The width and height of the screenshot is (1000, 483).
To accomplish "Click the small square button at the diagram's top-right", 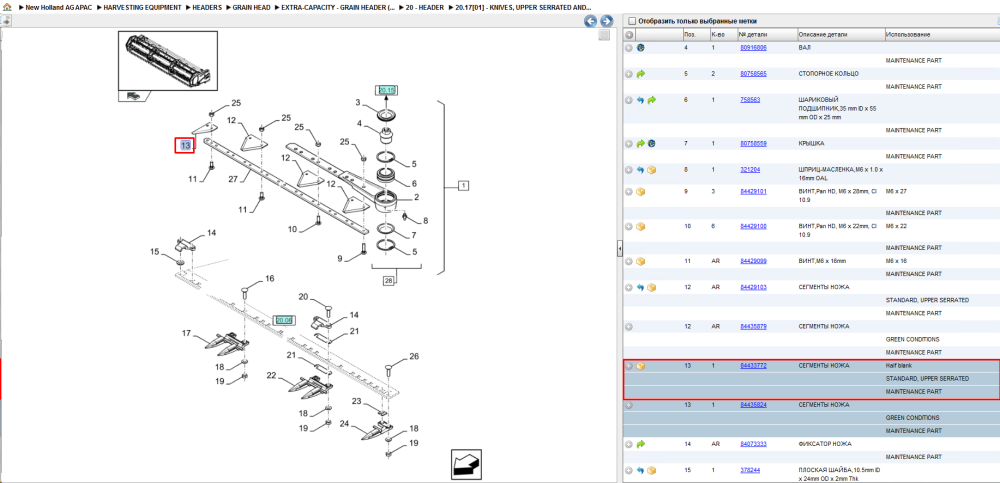I will (x=603, y=36).
